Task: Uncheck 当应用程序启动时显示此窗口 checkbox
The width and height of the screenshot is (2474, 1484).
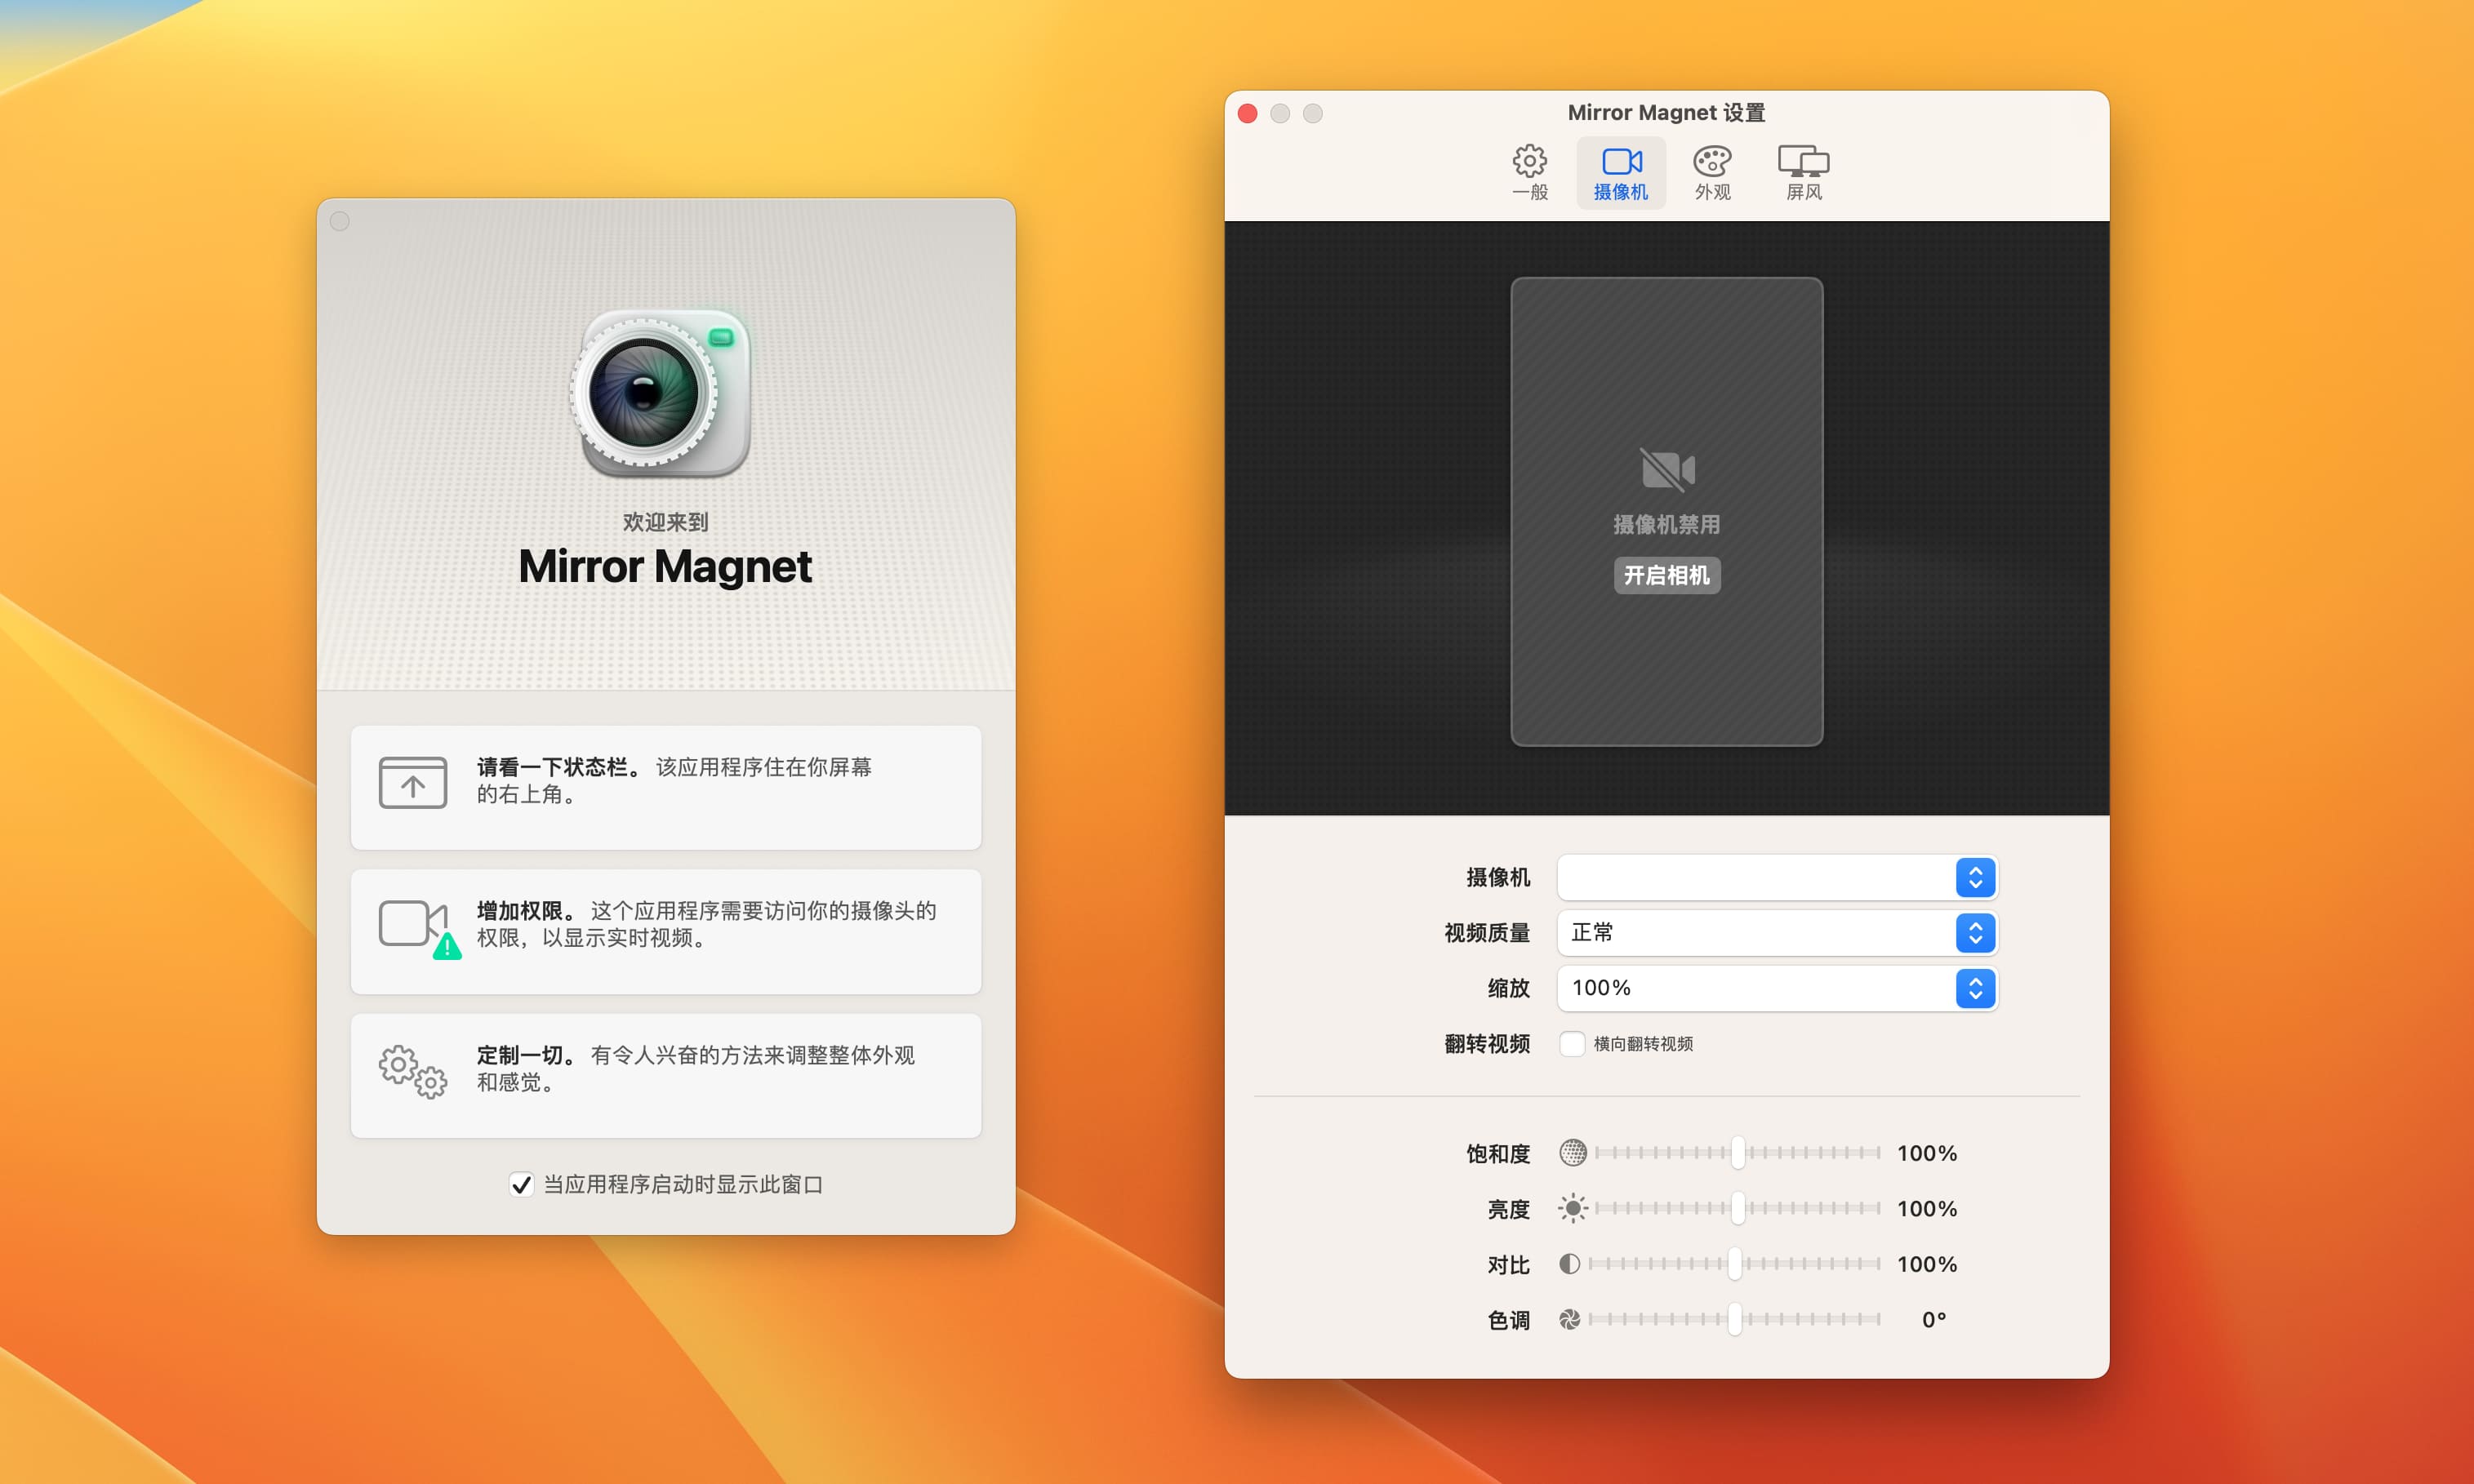Action: point(521,1185)
